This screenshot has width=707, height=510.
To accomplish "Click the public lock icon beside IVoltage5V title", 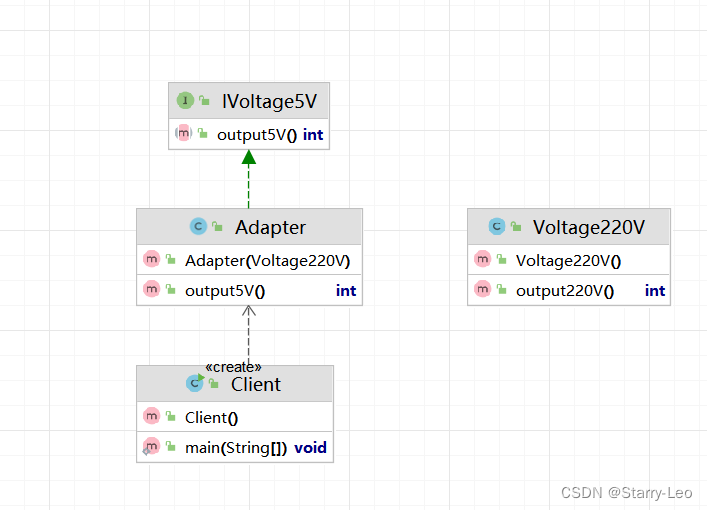I will [x=204, y=100].
